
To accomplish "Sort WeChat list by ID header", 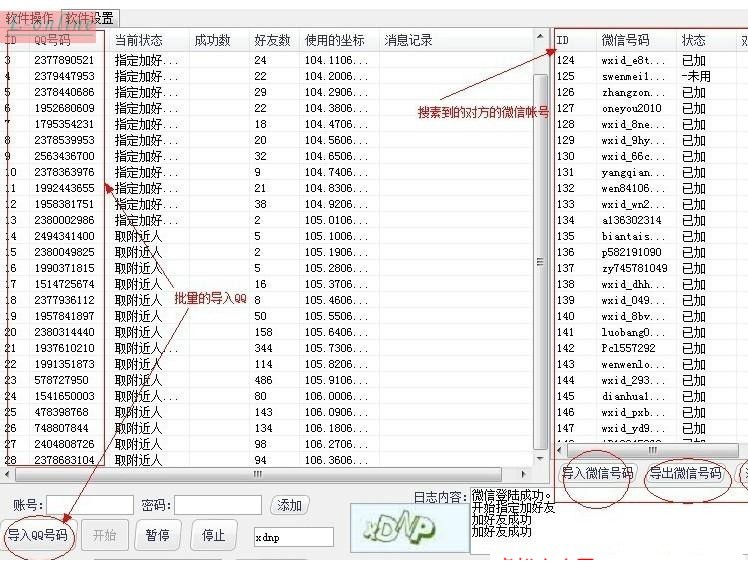I will [563, 40].
